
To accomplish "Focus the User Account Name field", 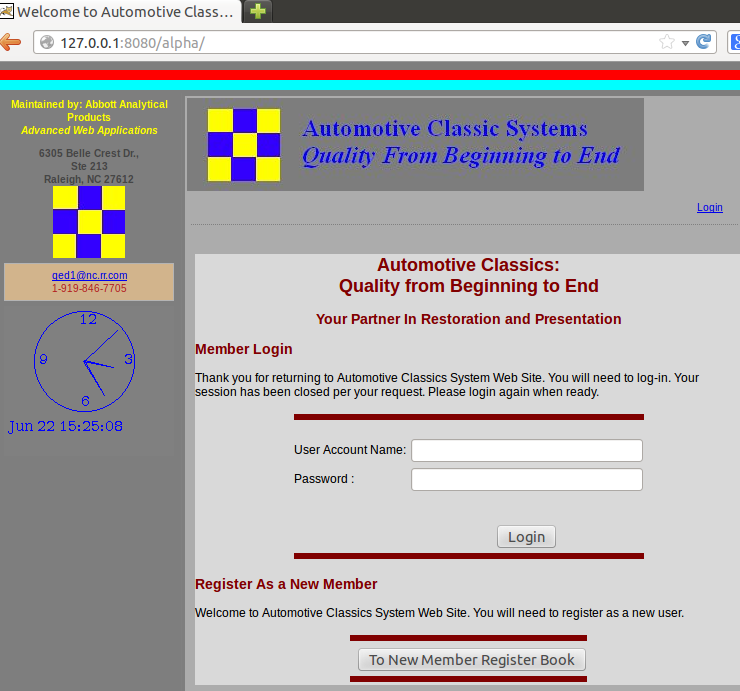I will pos(526,451).
